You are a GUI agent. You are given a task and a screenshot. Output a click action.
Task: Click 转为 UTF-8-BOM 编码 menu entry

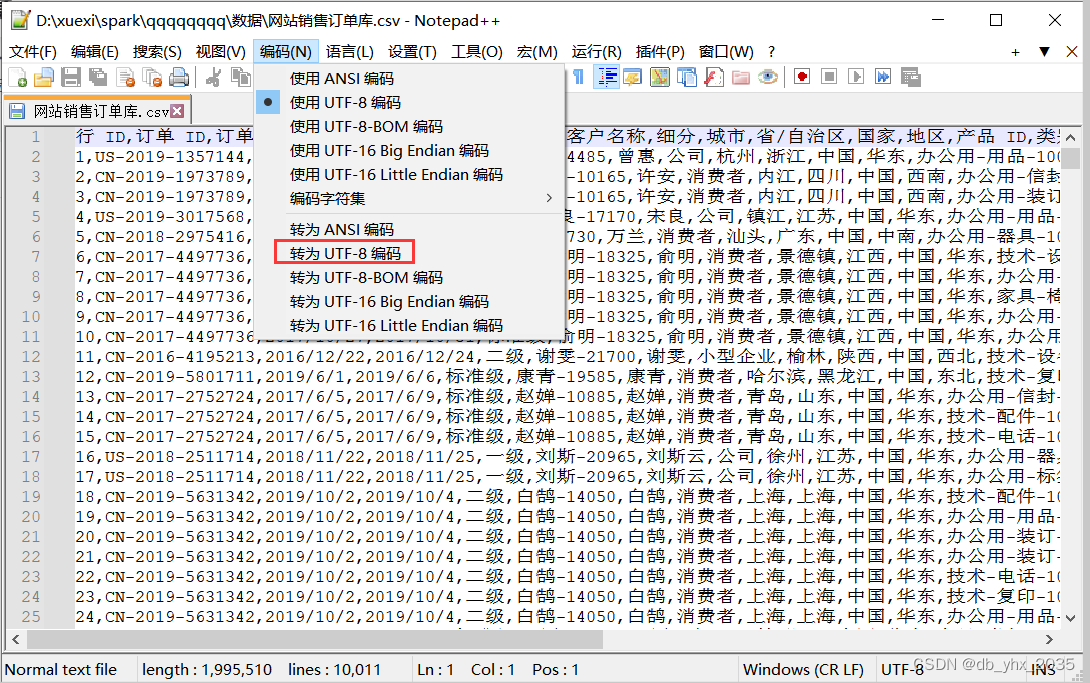(409, 277)
